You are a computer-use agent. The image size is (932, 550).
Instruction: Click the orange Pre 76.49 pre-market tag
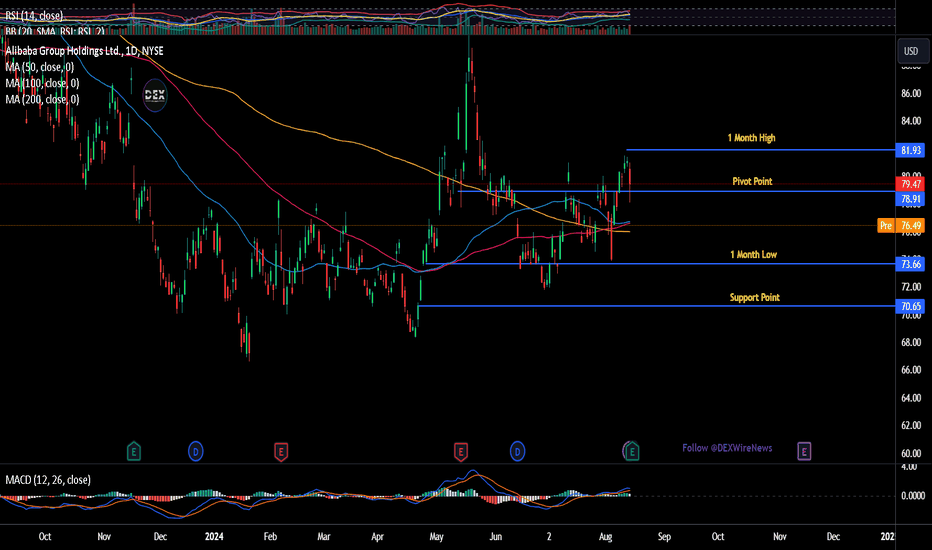pos(901,225)
